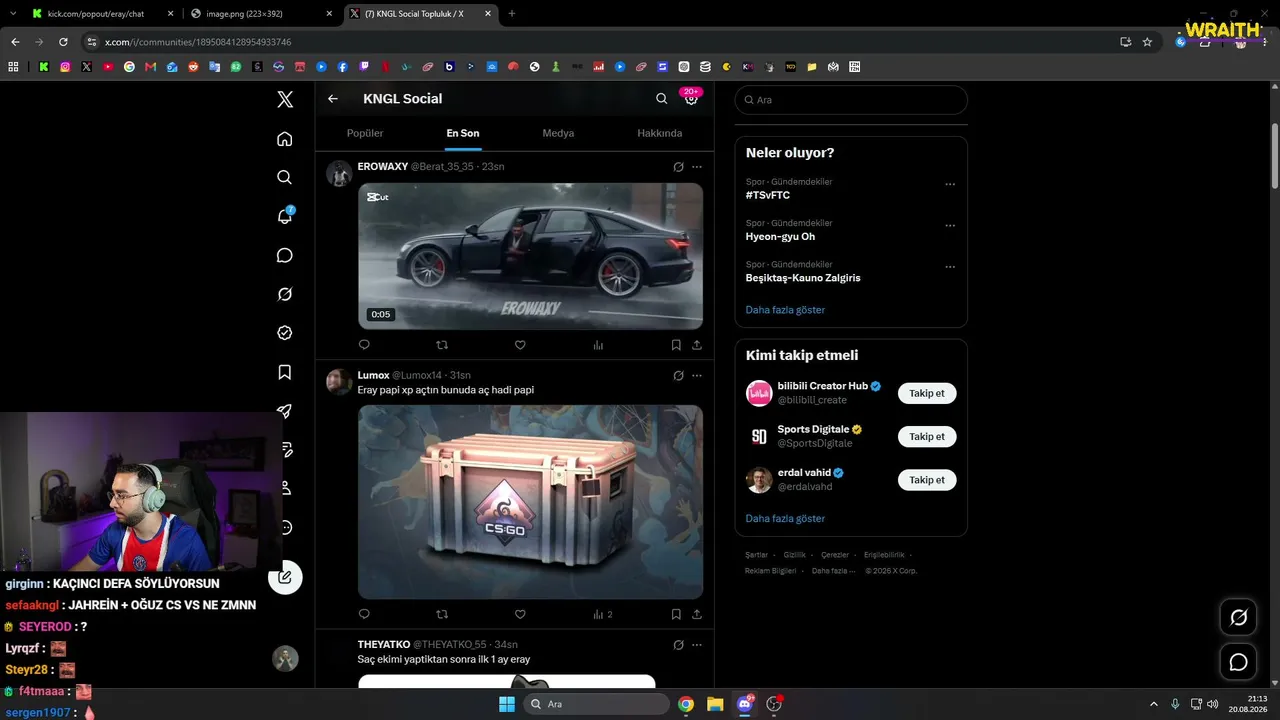Image resolution: width=1280 pixels, height=720 pixels.
Task: Open options for #TSvFTC trend
Action: coord(950,184)
